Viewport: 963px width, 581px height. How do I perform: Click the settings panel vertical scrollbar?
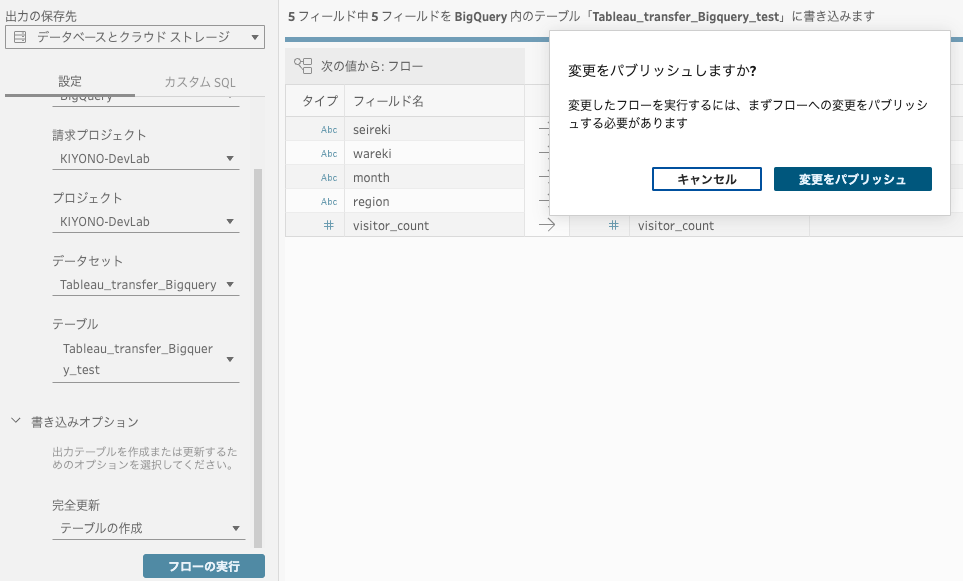[258, 358]
